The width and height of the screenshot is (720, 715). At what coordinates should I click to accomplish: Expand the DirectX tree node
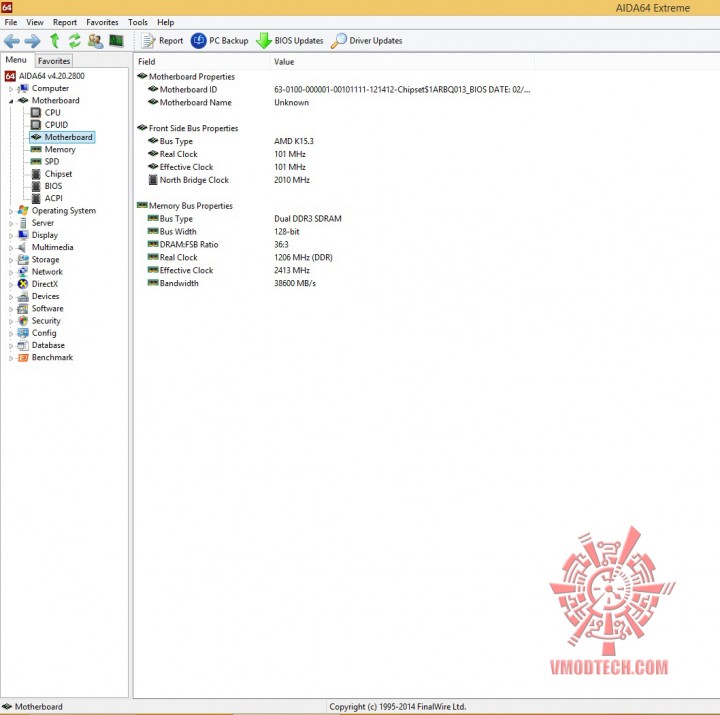11,285
